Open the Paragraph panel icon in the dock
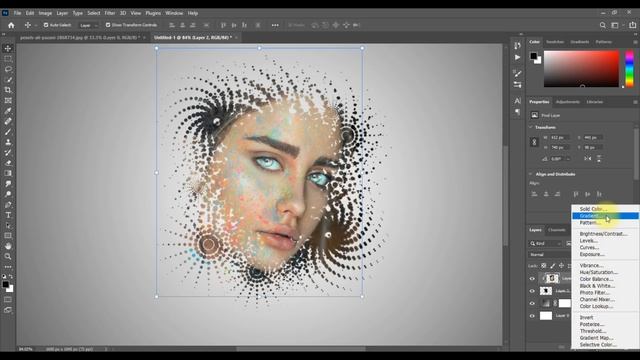This screenshot has height=360, width=640. click(518, 112)
